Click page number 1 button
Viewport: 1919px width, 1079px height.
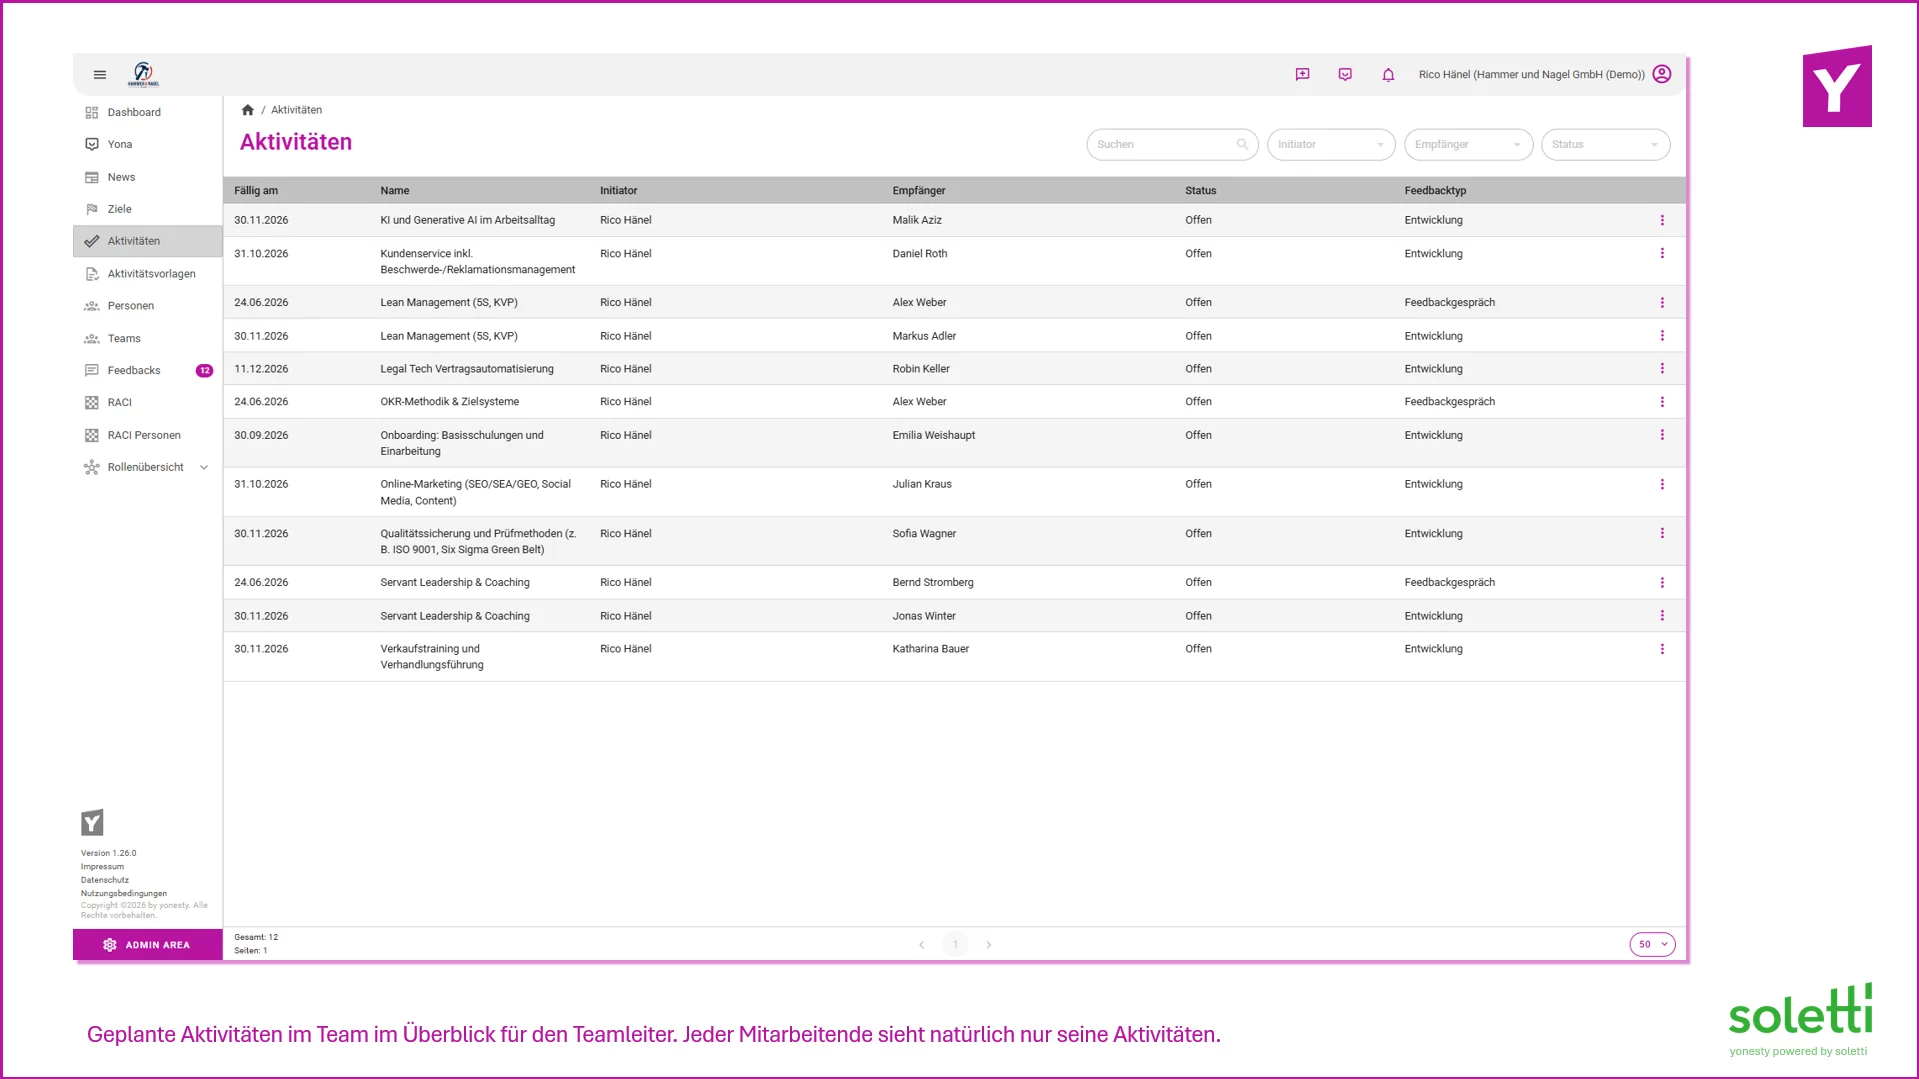point(955,945)
